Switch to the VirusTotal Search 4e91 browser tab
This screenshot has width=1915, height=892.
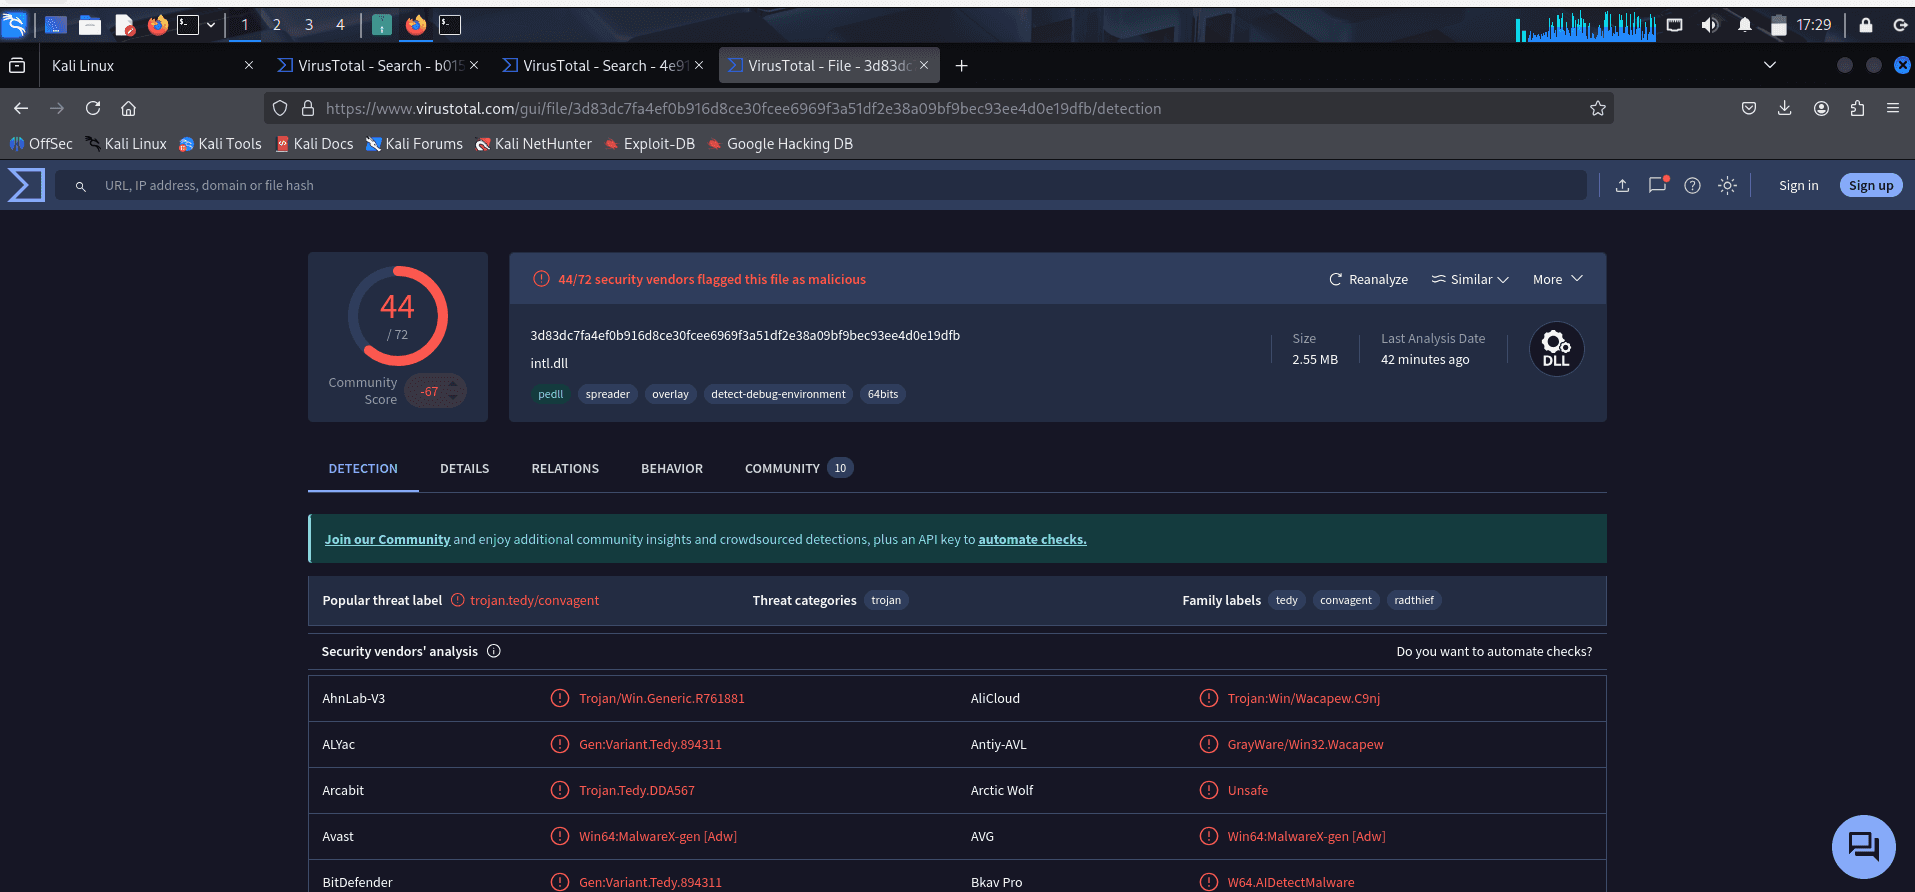(602, 65)
